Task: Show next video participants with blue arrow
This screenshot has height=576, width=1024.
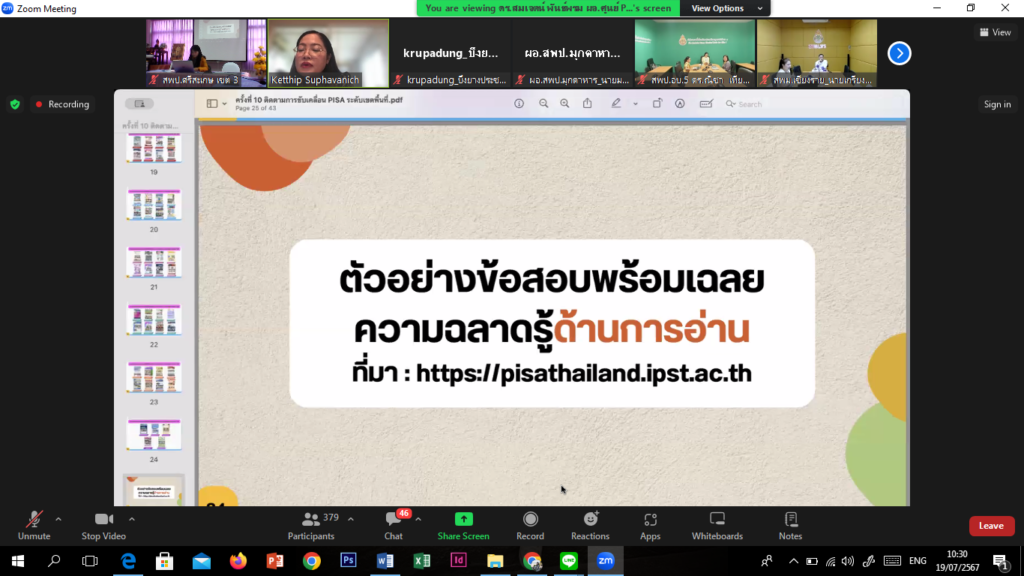Action: 899,53
